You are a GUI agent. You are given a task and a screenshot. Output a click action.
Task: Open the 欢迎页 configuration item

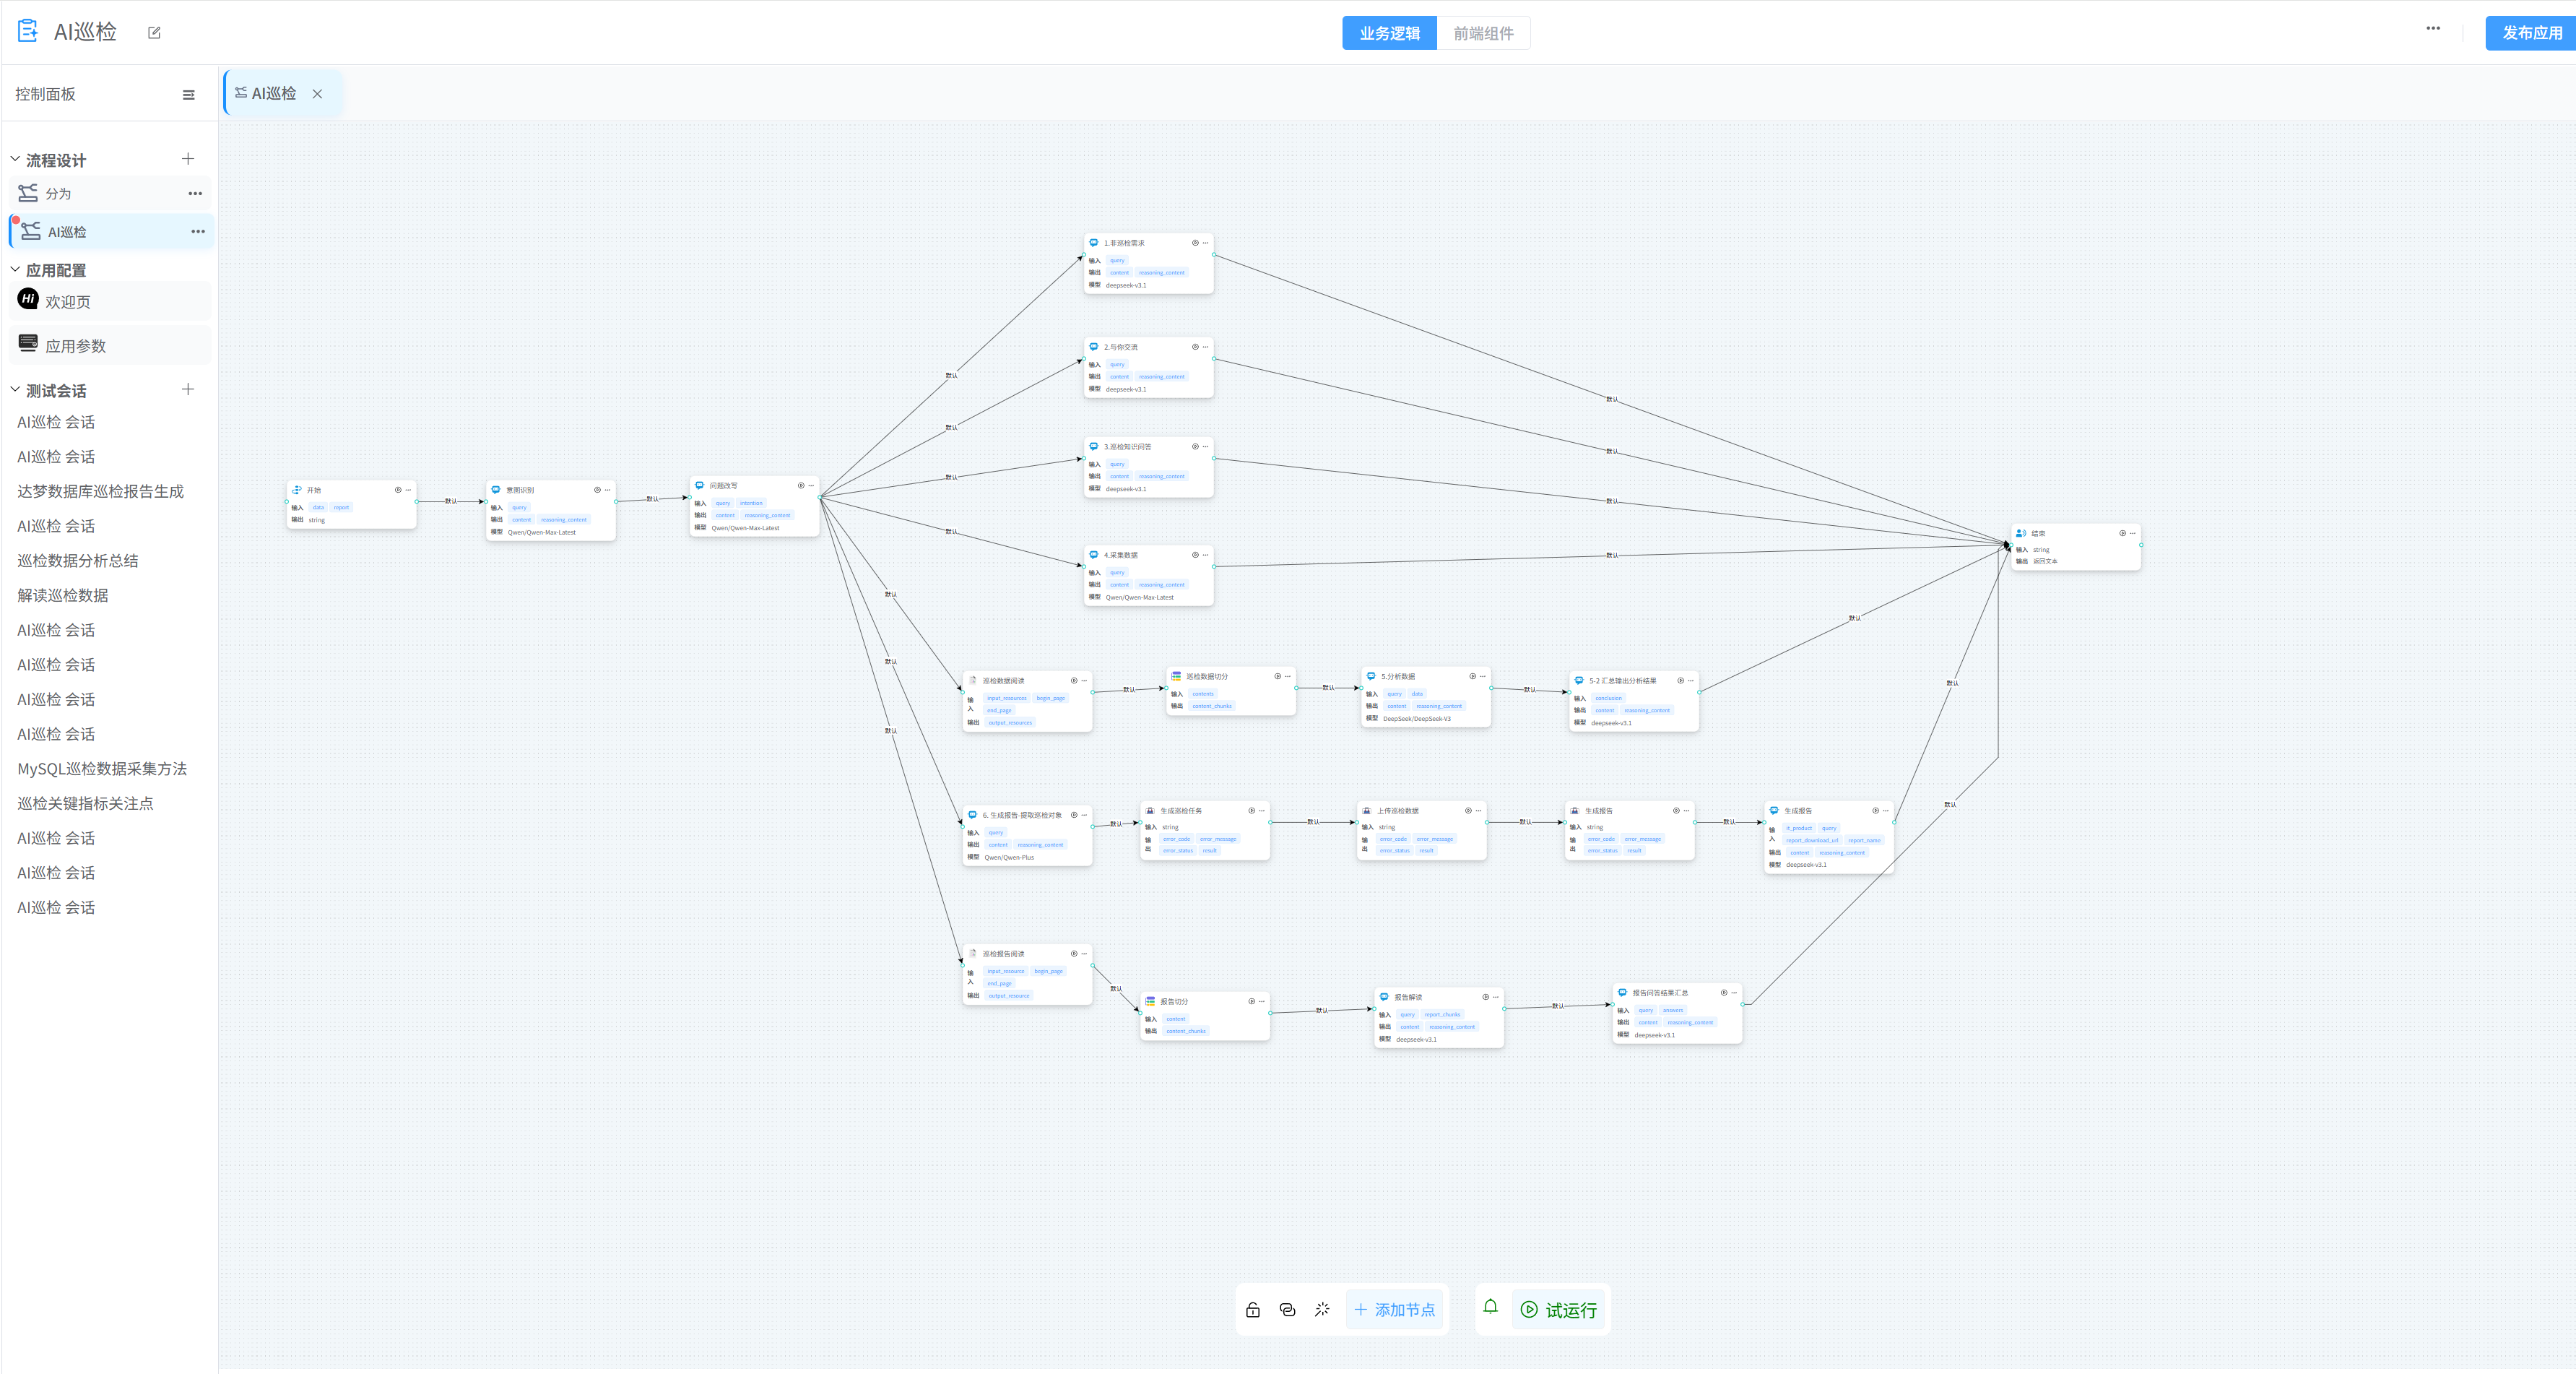[x=68, y=302]
